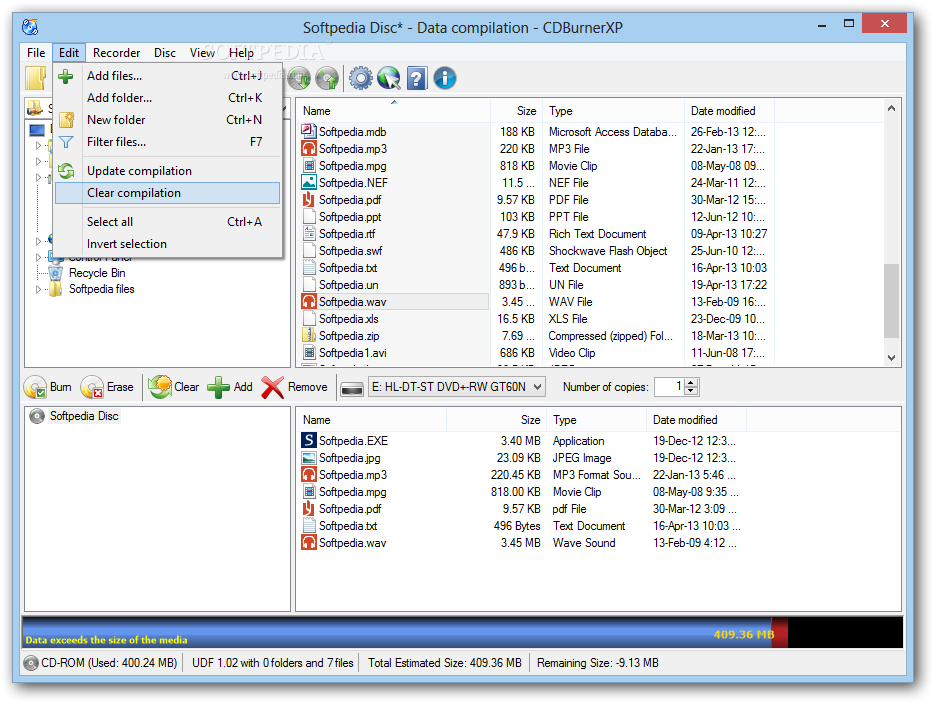Click the disc with green up arrow icon
Image resolution: width=934 pixels, height=703 pixels.
click(326, 78)
